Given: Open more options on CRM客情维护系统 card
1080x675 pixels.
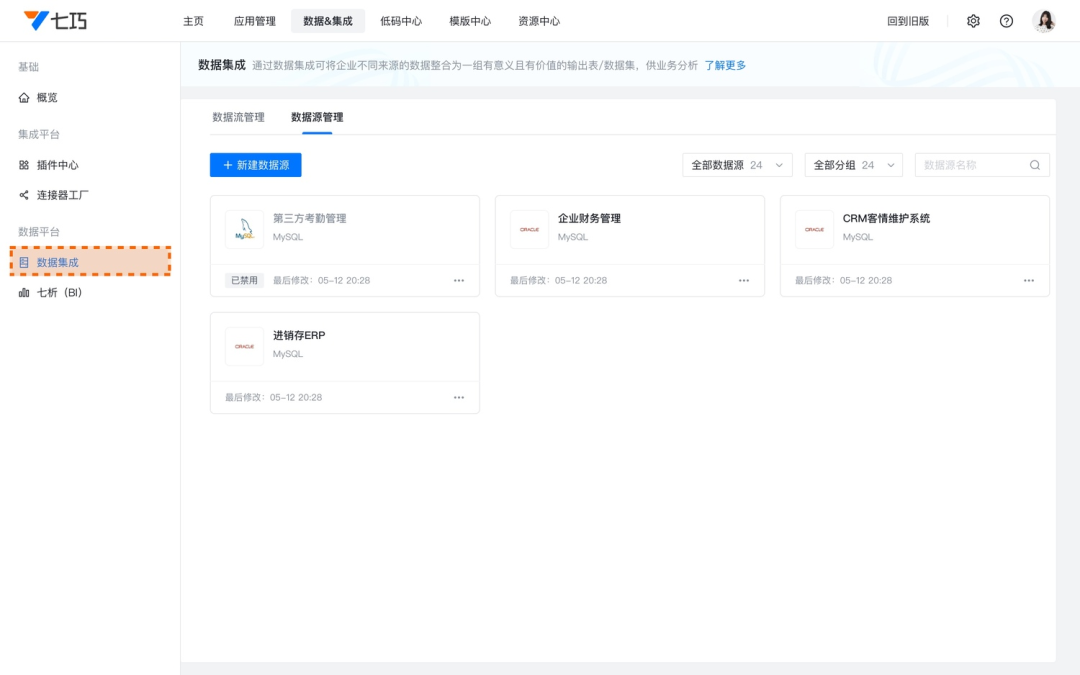Looking at the screenshot, I should 1029,281.
